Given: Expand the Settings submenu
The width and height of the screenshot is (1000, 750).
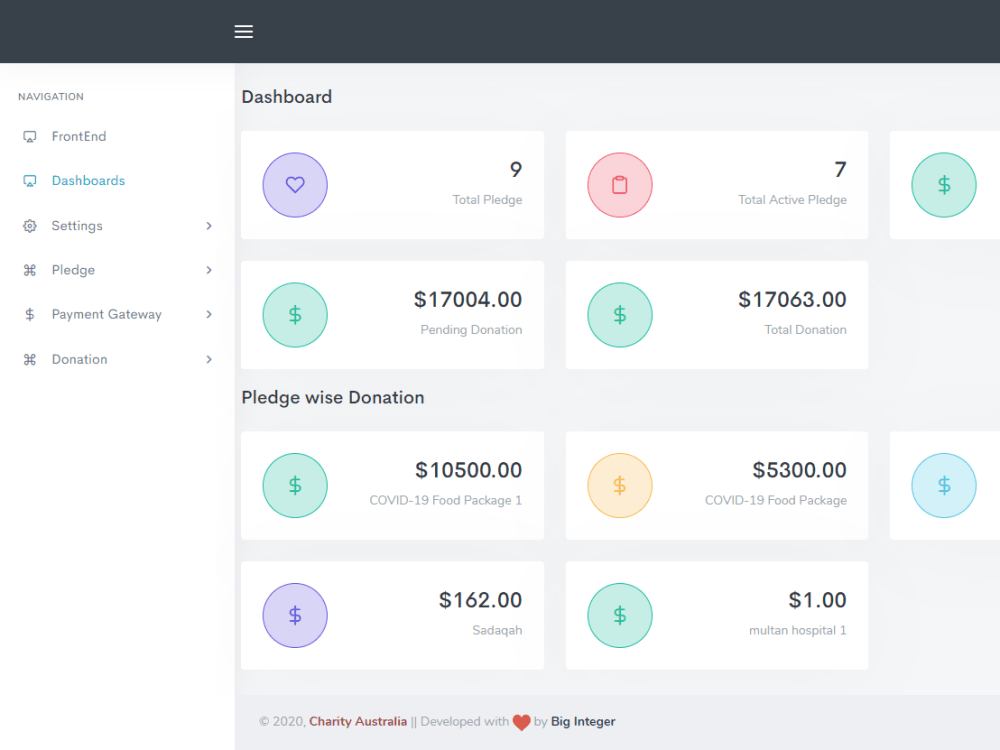Looking at the screenshot, I should (209, 225).
